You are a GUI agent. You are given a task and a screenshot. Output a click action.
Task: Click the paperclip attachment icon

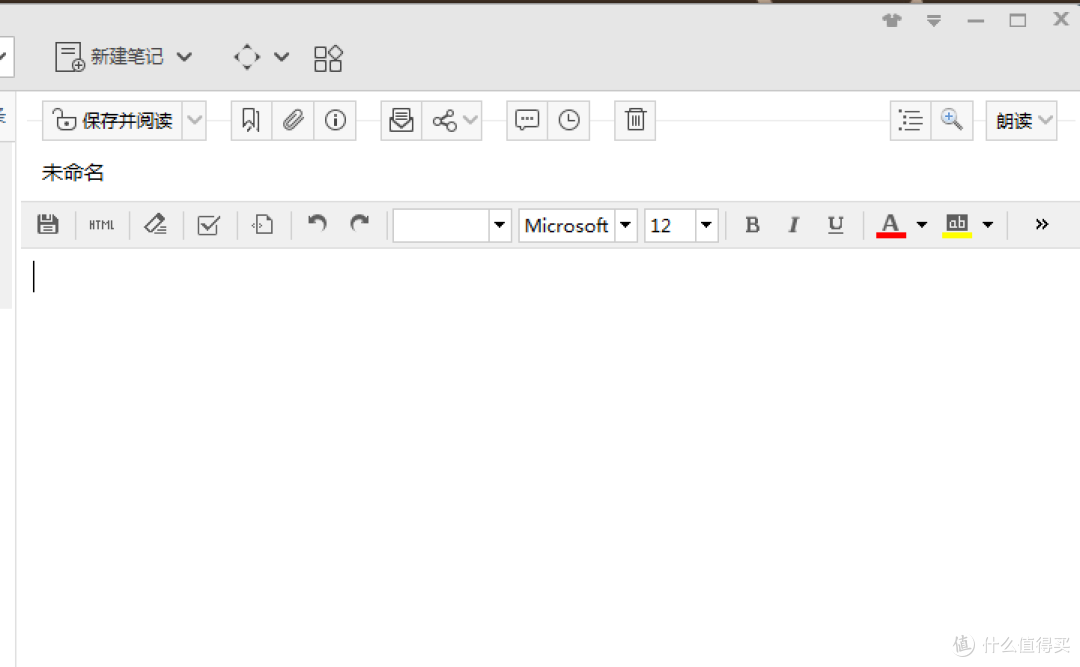point(293,121)
